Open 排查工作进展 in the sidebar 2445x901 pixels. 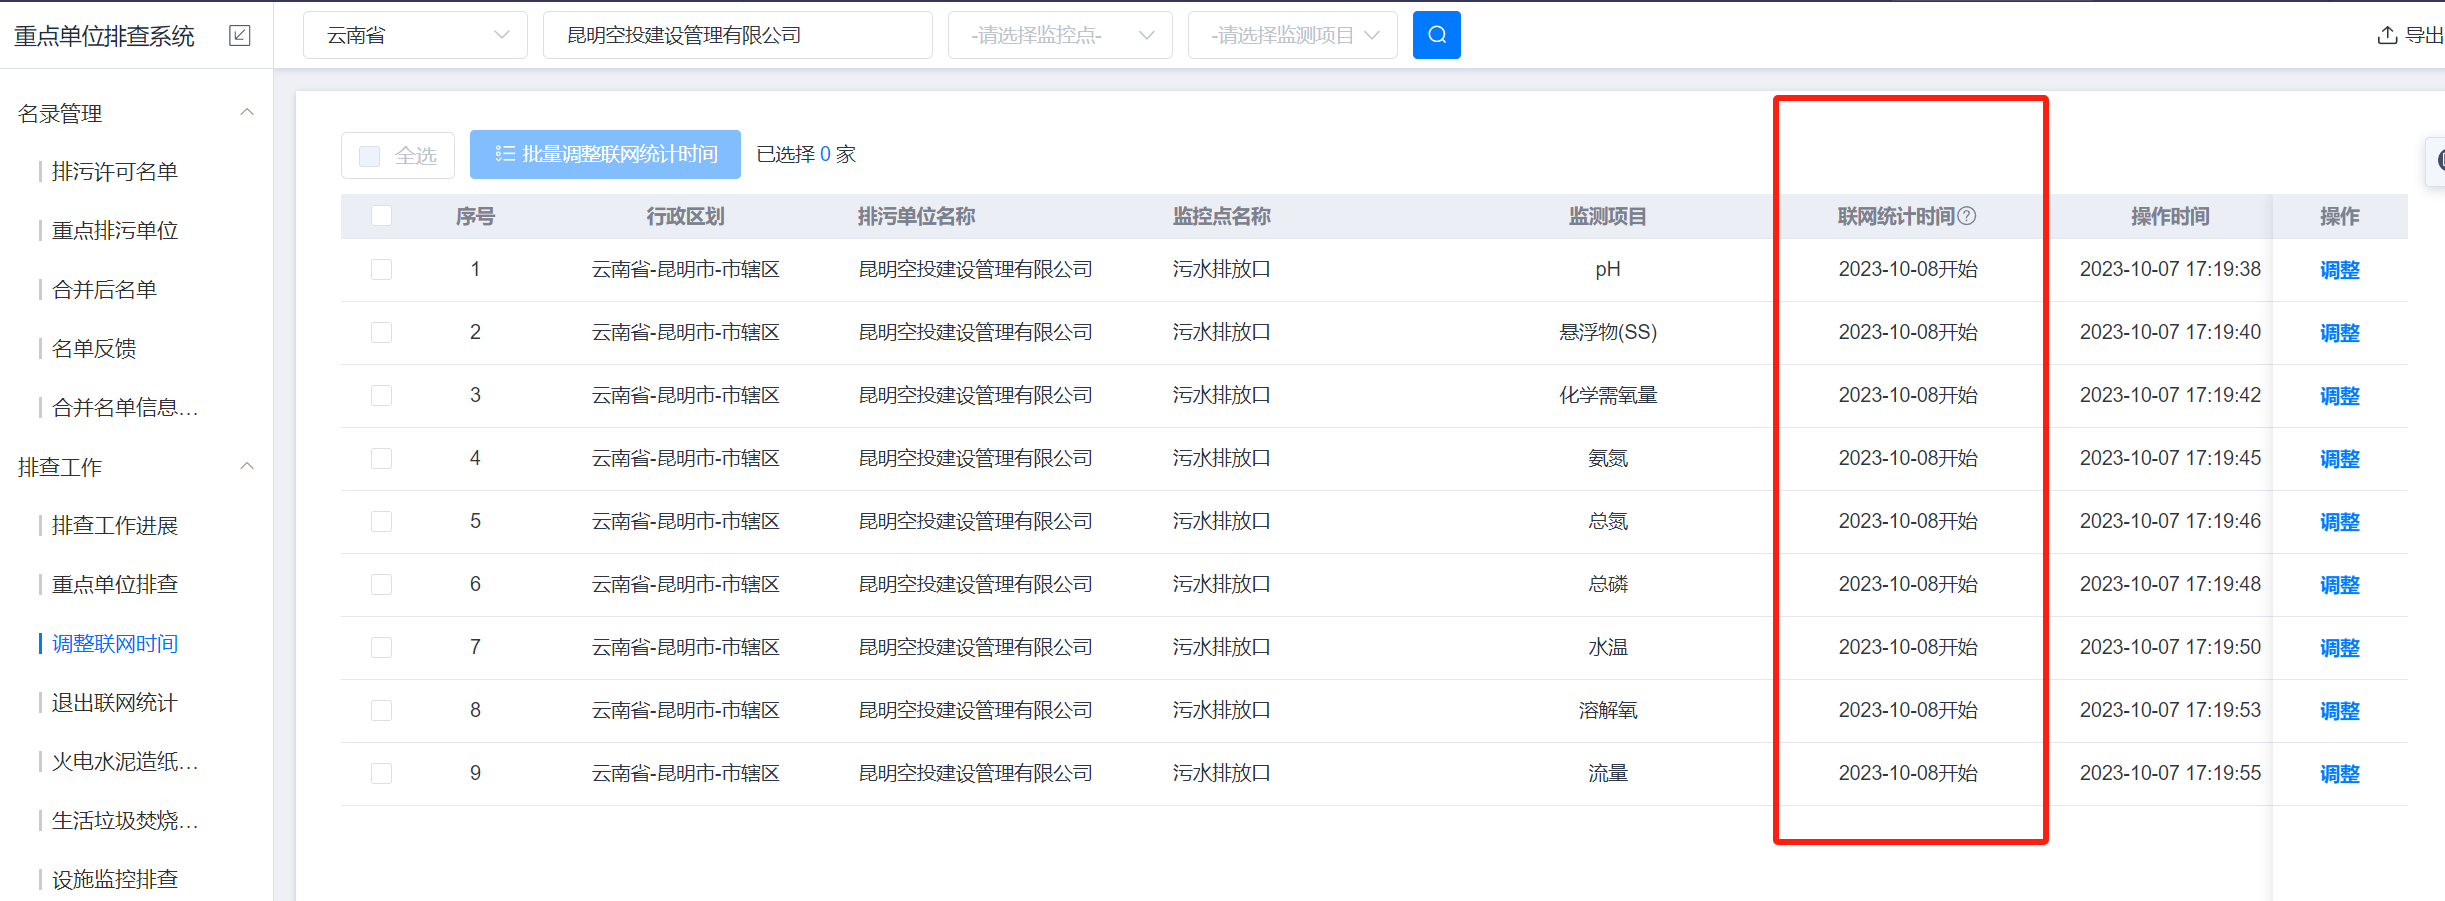point(115,526)
